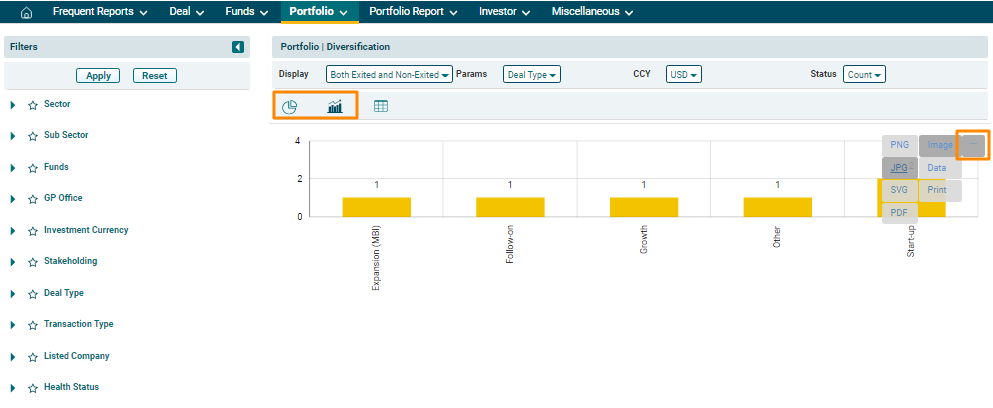Switch to pie chart view
Screen dimensions: 993x408
pyautogui.click(x=290, y=106)
